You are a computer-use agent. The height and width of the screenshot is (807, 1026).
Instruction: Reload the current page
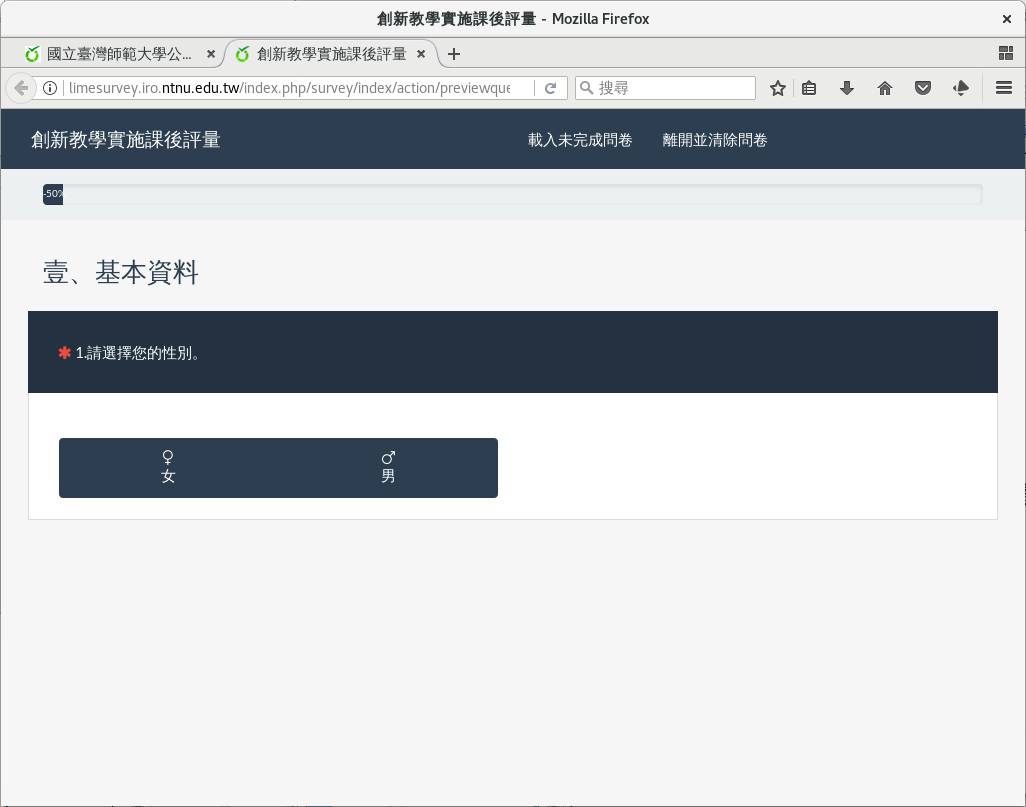[551, 88]
